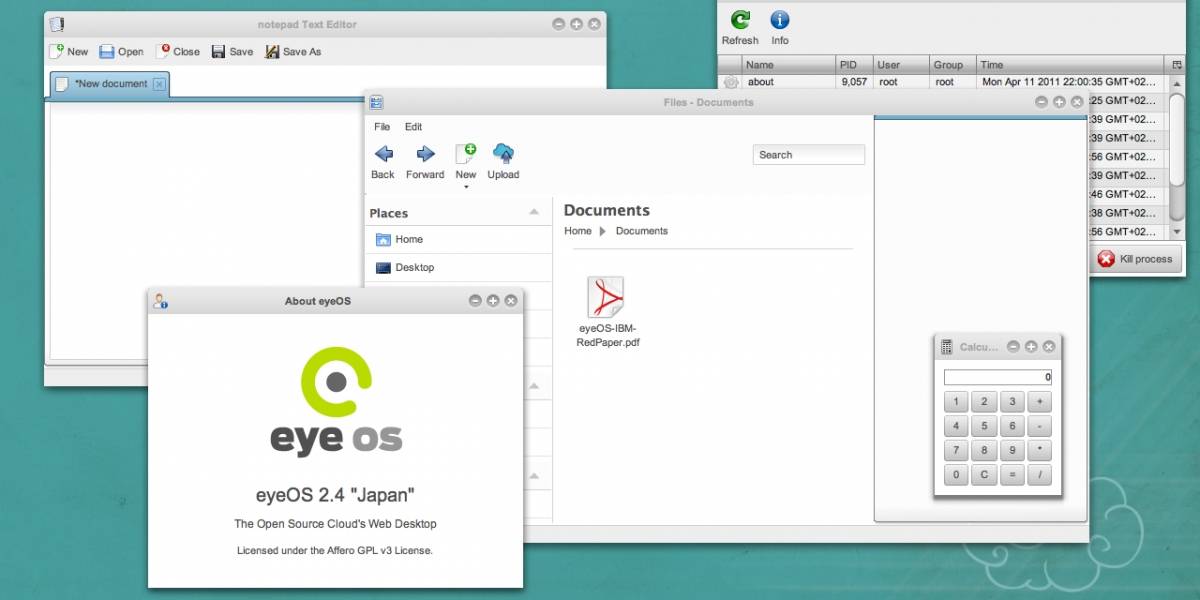Open column chooser in process table
Image resolution: width=1200 pixels, height=600 pixels.
click(1176, 64)
